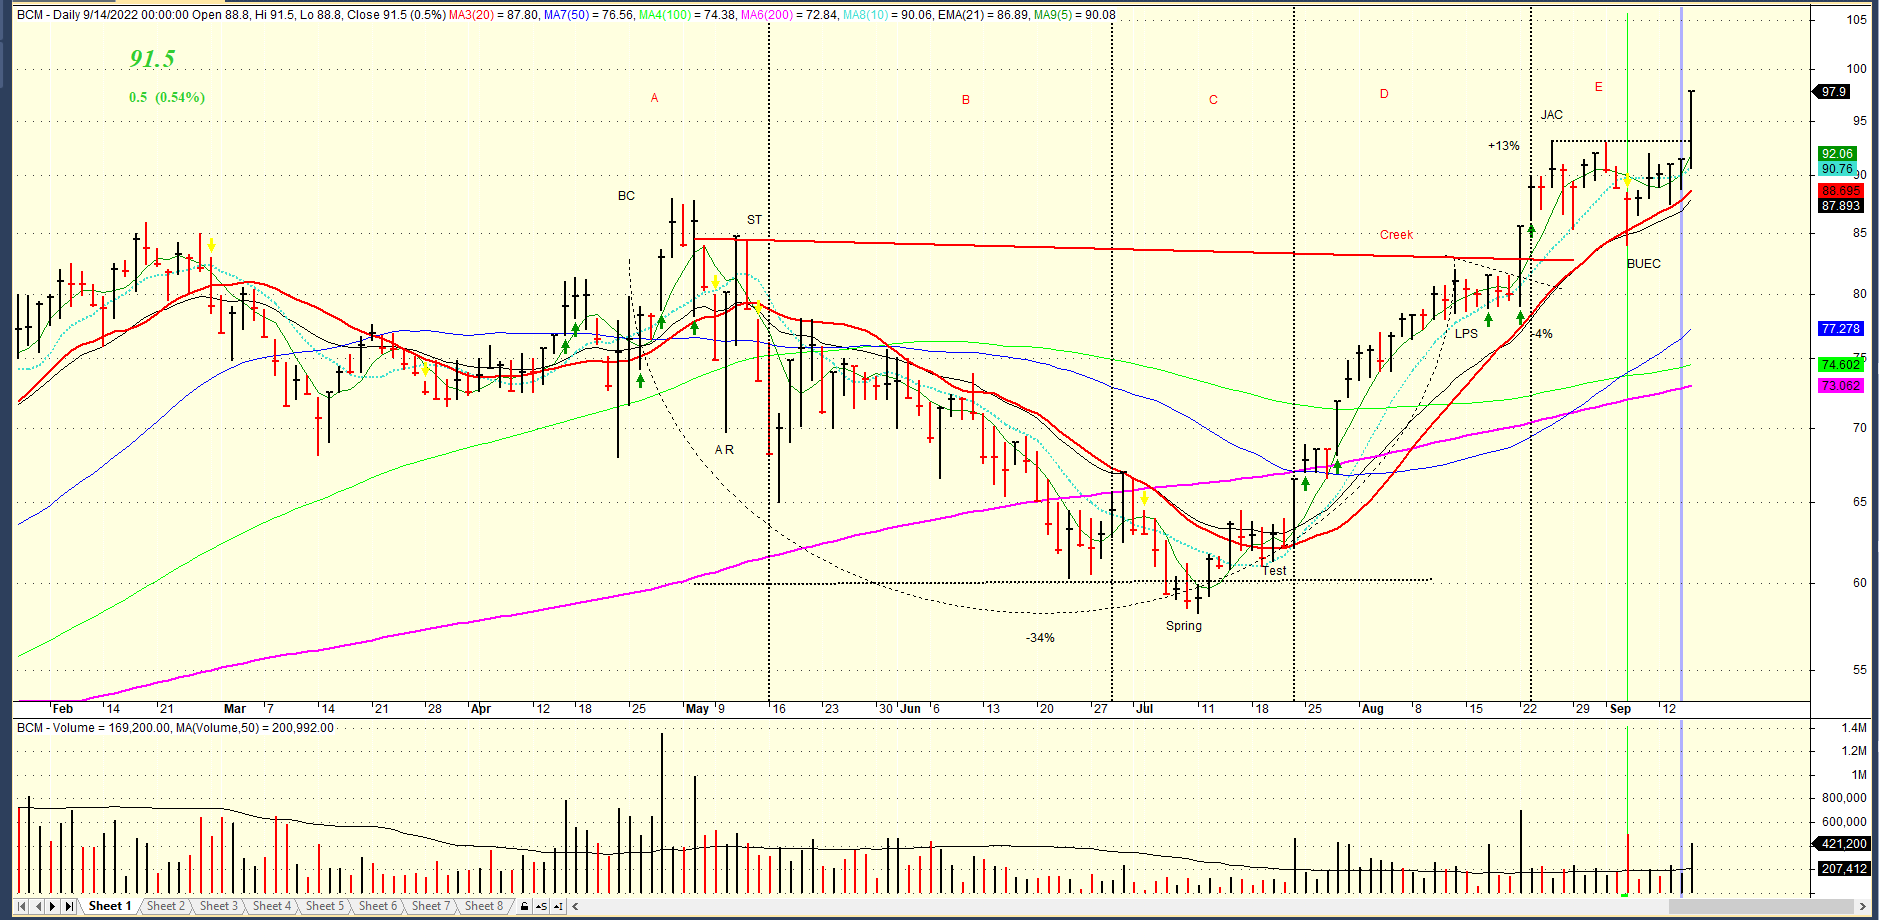
Task: Select the red Creek trendline label
Action: point(1396,235)
